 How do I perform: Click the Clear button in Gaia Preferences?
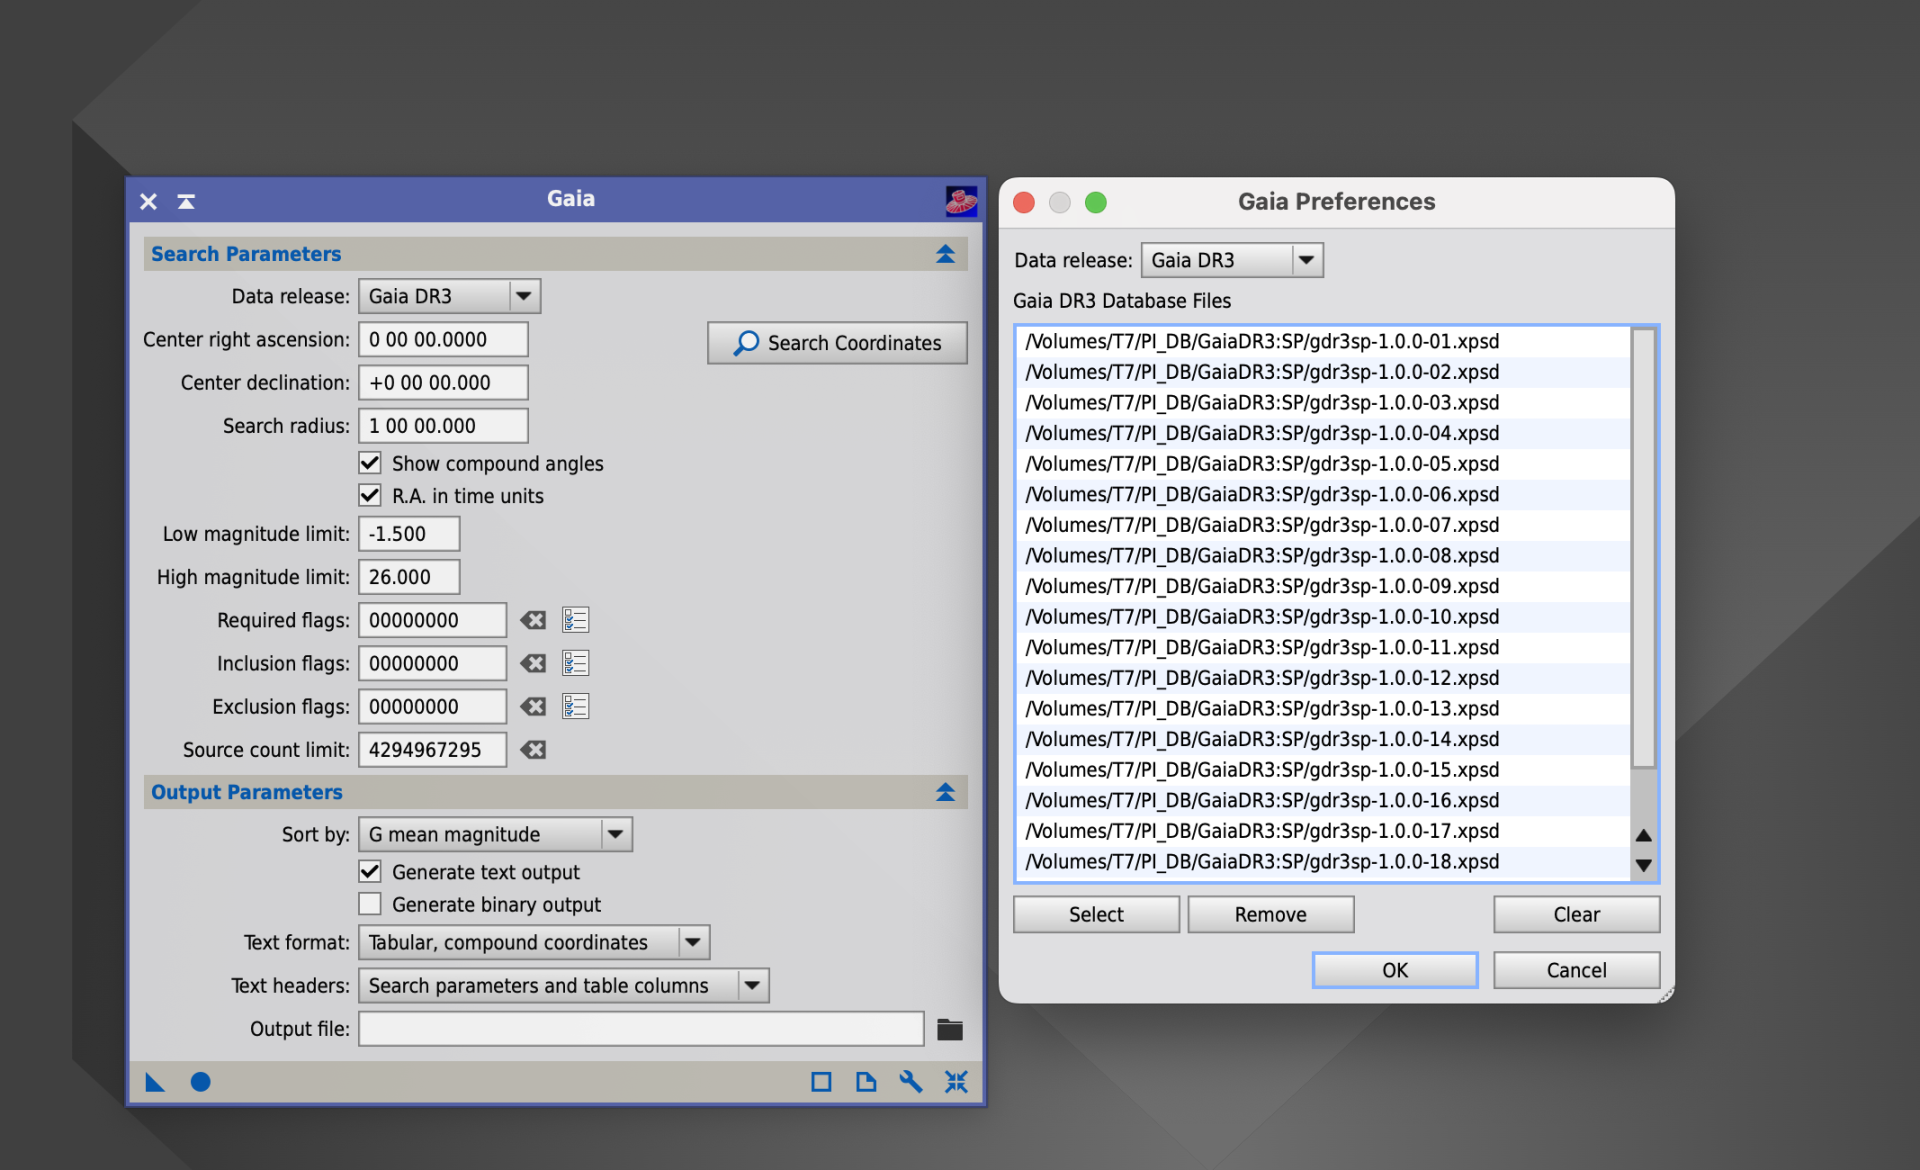[1576, 914]
